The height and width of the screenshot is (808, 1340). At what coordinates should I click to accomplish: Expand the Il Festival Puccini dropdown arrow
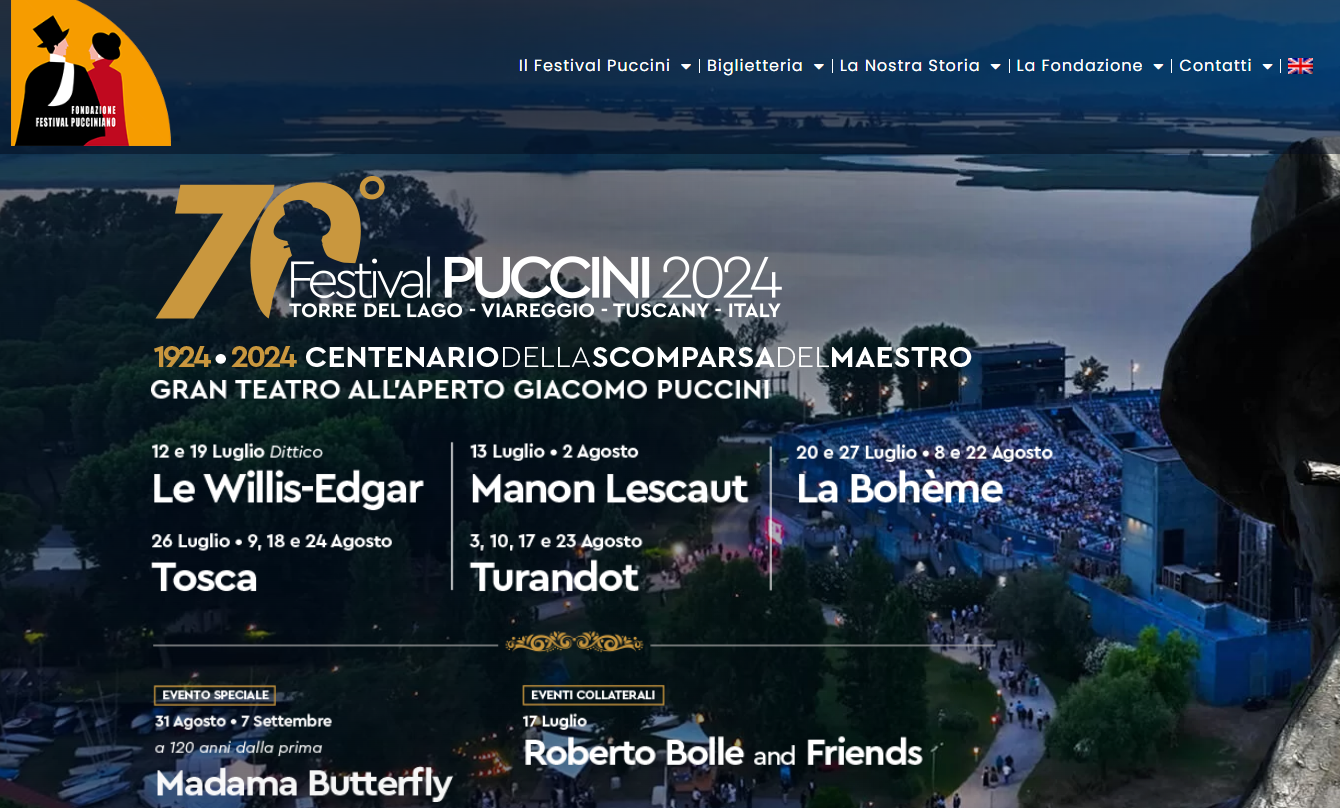point(686,67)
